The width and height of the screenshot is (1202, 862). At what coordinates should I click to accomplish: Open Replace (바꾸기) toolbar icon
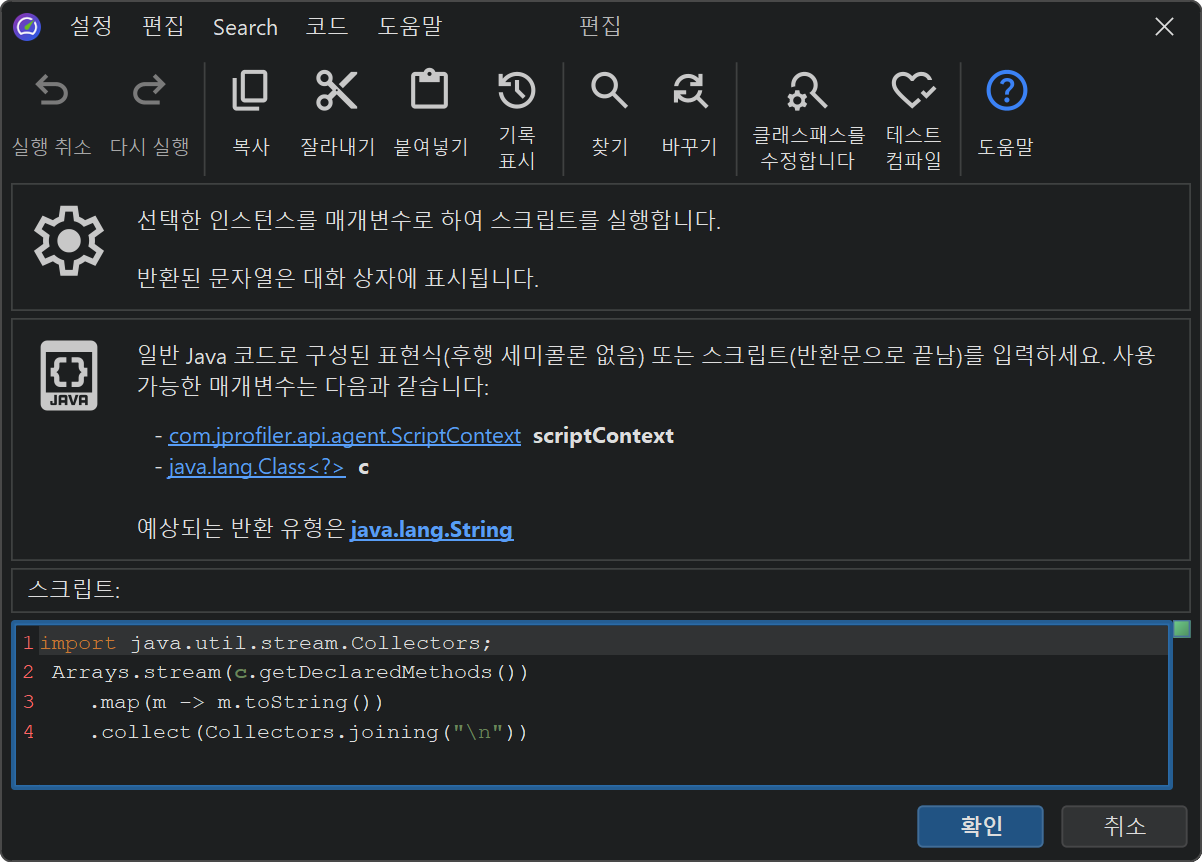coord(689,91)
